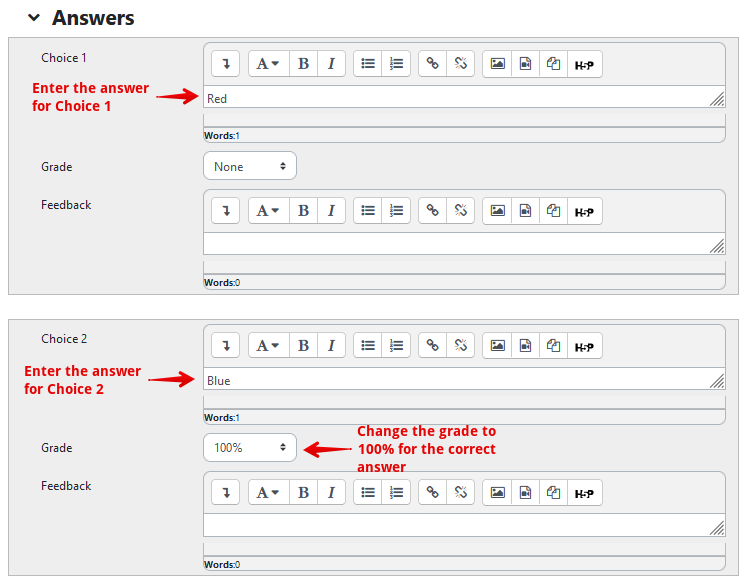
Task: Click Choice 1 Feedback text area
Action: 464,244
